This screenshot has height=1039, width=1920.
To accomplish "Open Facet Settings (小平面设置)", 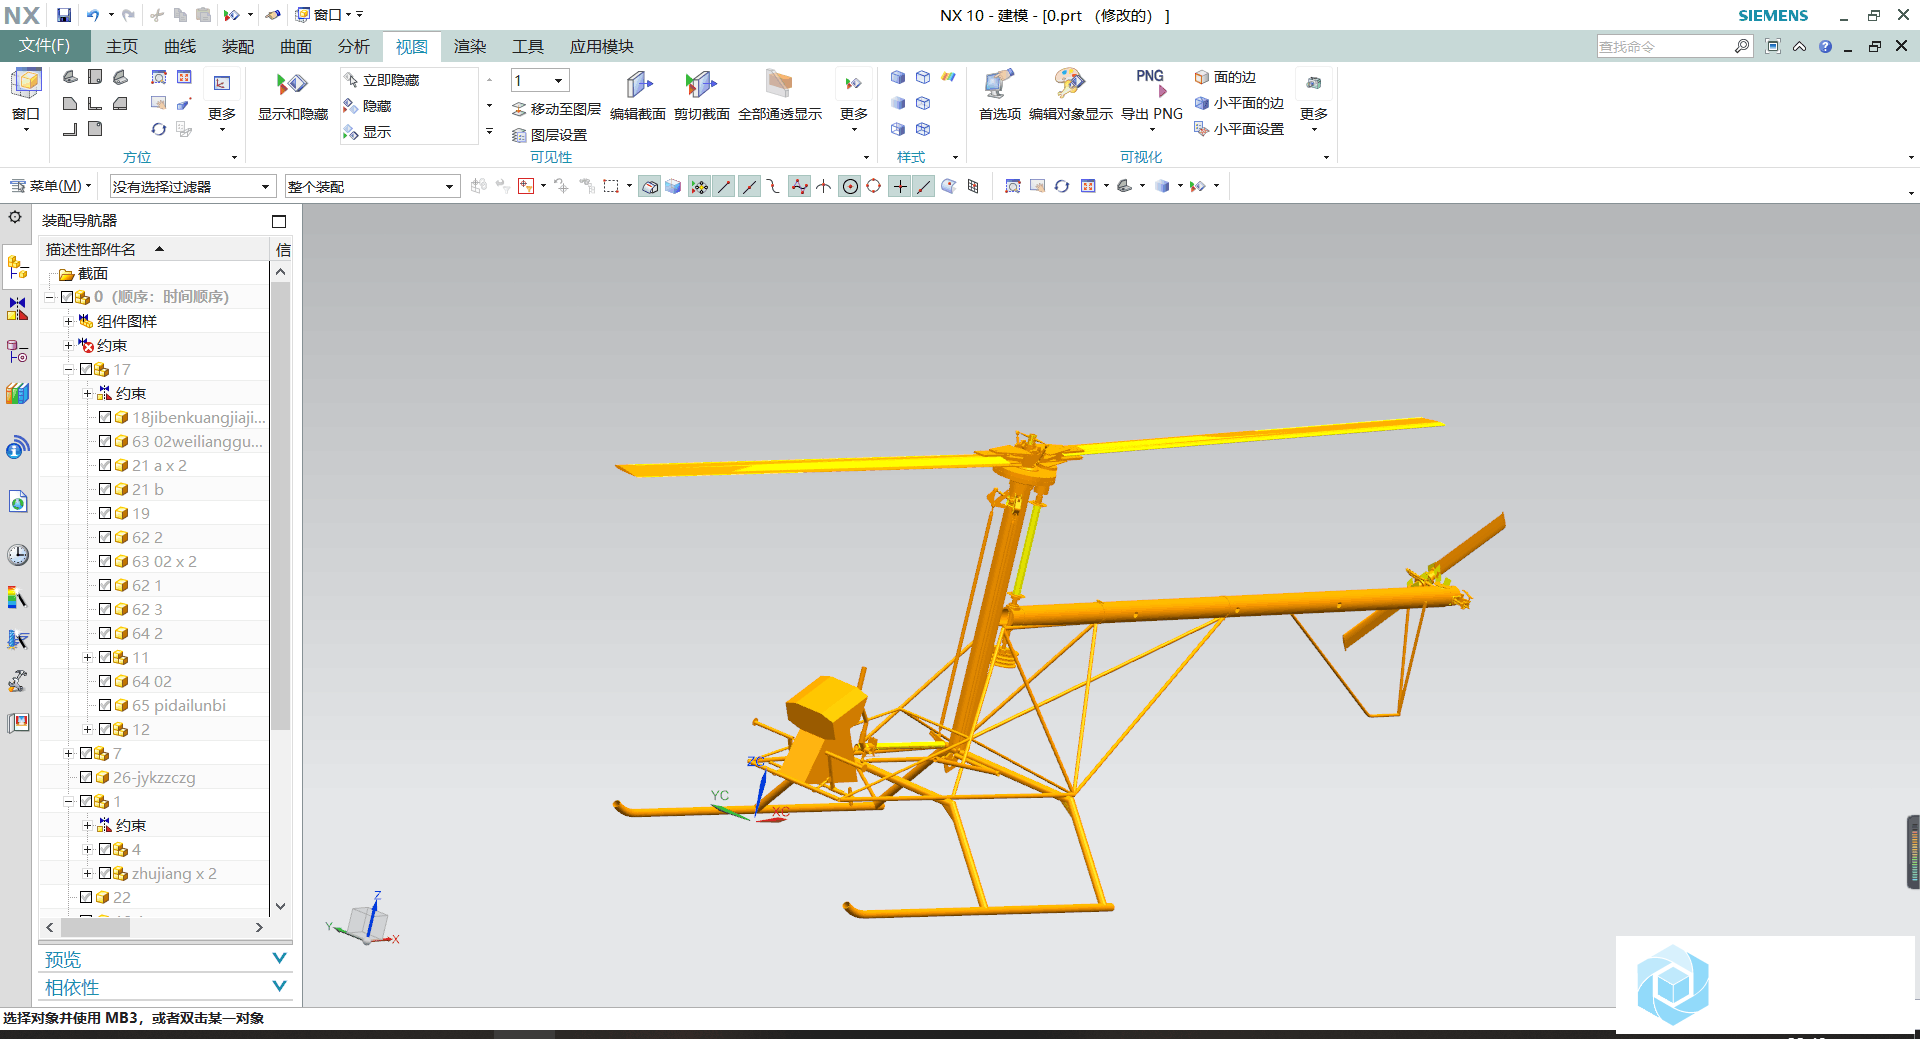I will [1239, 129].
